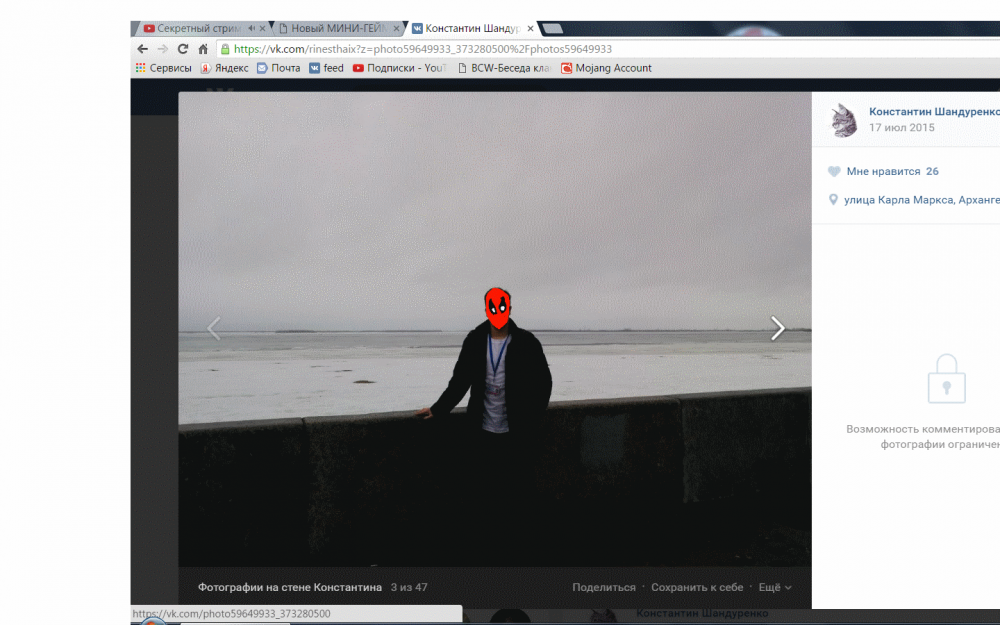Click the photo counter 3 из 47
Viewport: 1000px width, 625px height.
[409, 587]
